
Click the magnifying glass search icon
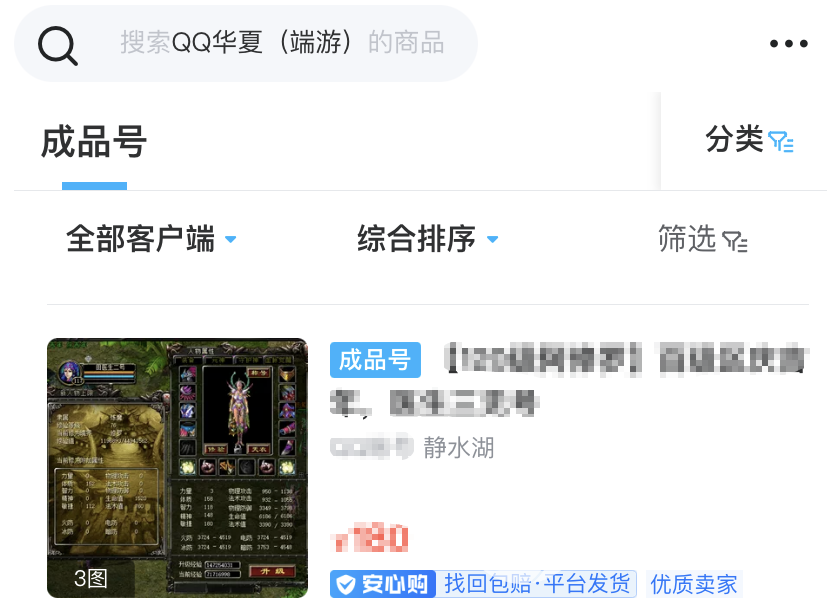(x=57, y=45)
